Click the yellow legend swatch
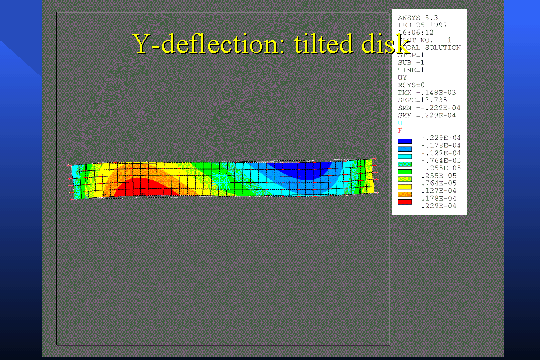 pyautogui.click(x=405, y=187)
